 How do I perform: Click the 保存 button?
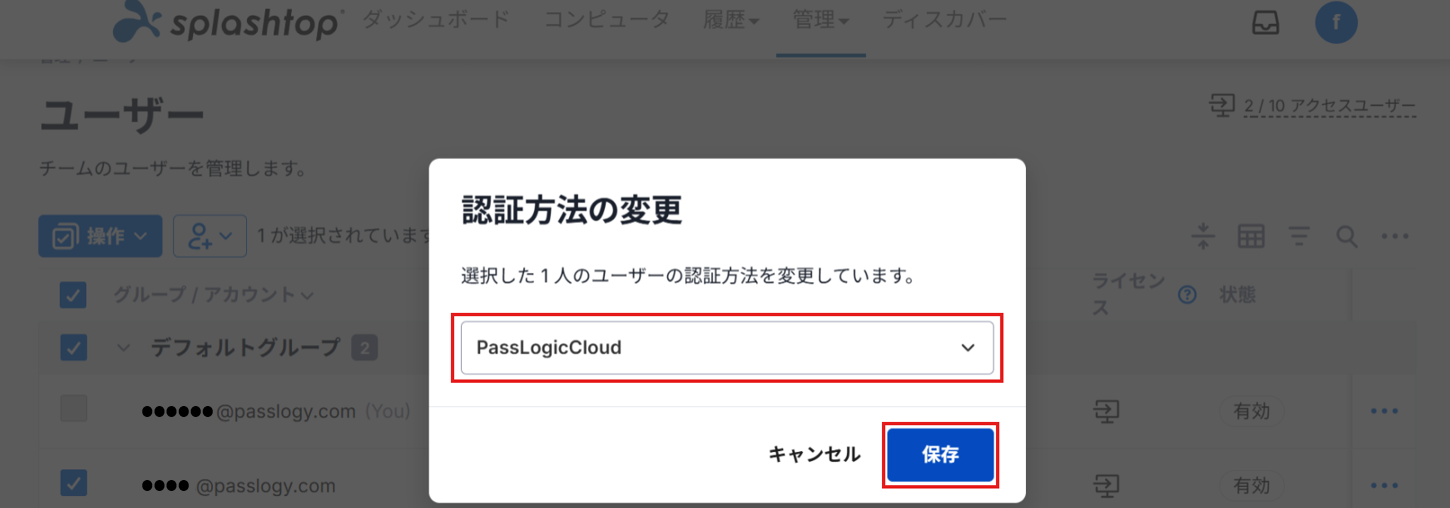point(940,455)
